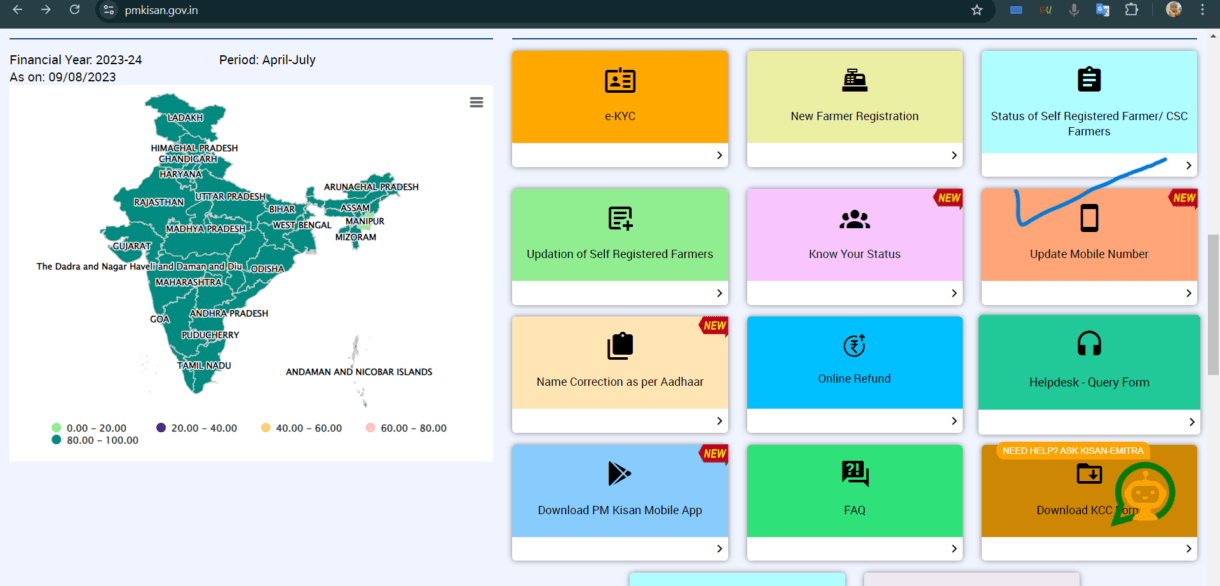Open the Download PM Kisan Mobile App link

(x=620, y=510)
